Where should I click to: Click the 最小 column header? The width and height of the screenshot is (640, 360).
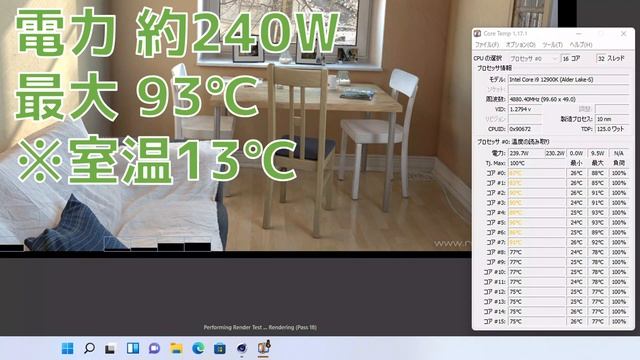point(576,163)
